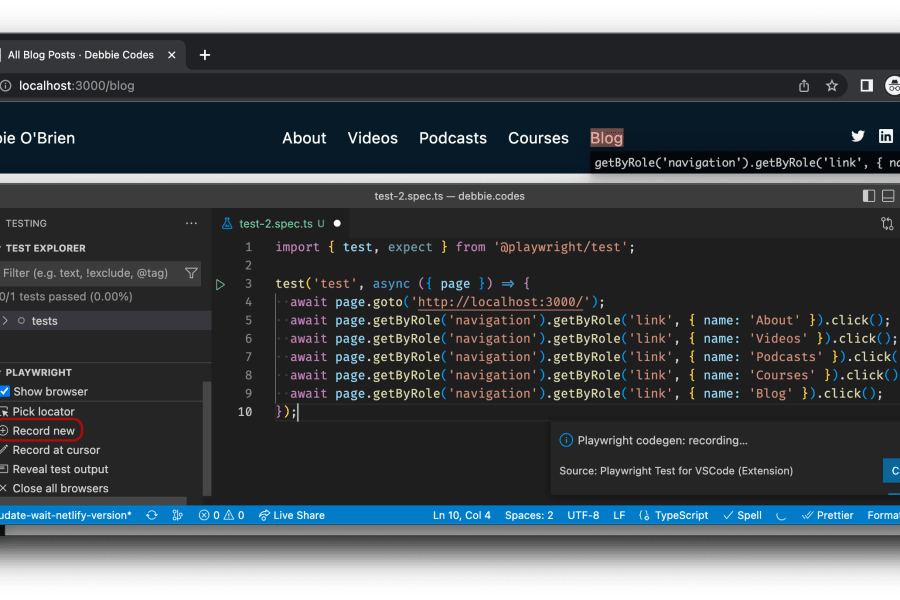Toggle VS Code bottom panel layout icon

coord(888,196)
